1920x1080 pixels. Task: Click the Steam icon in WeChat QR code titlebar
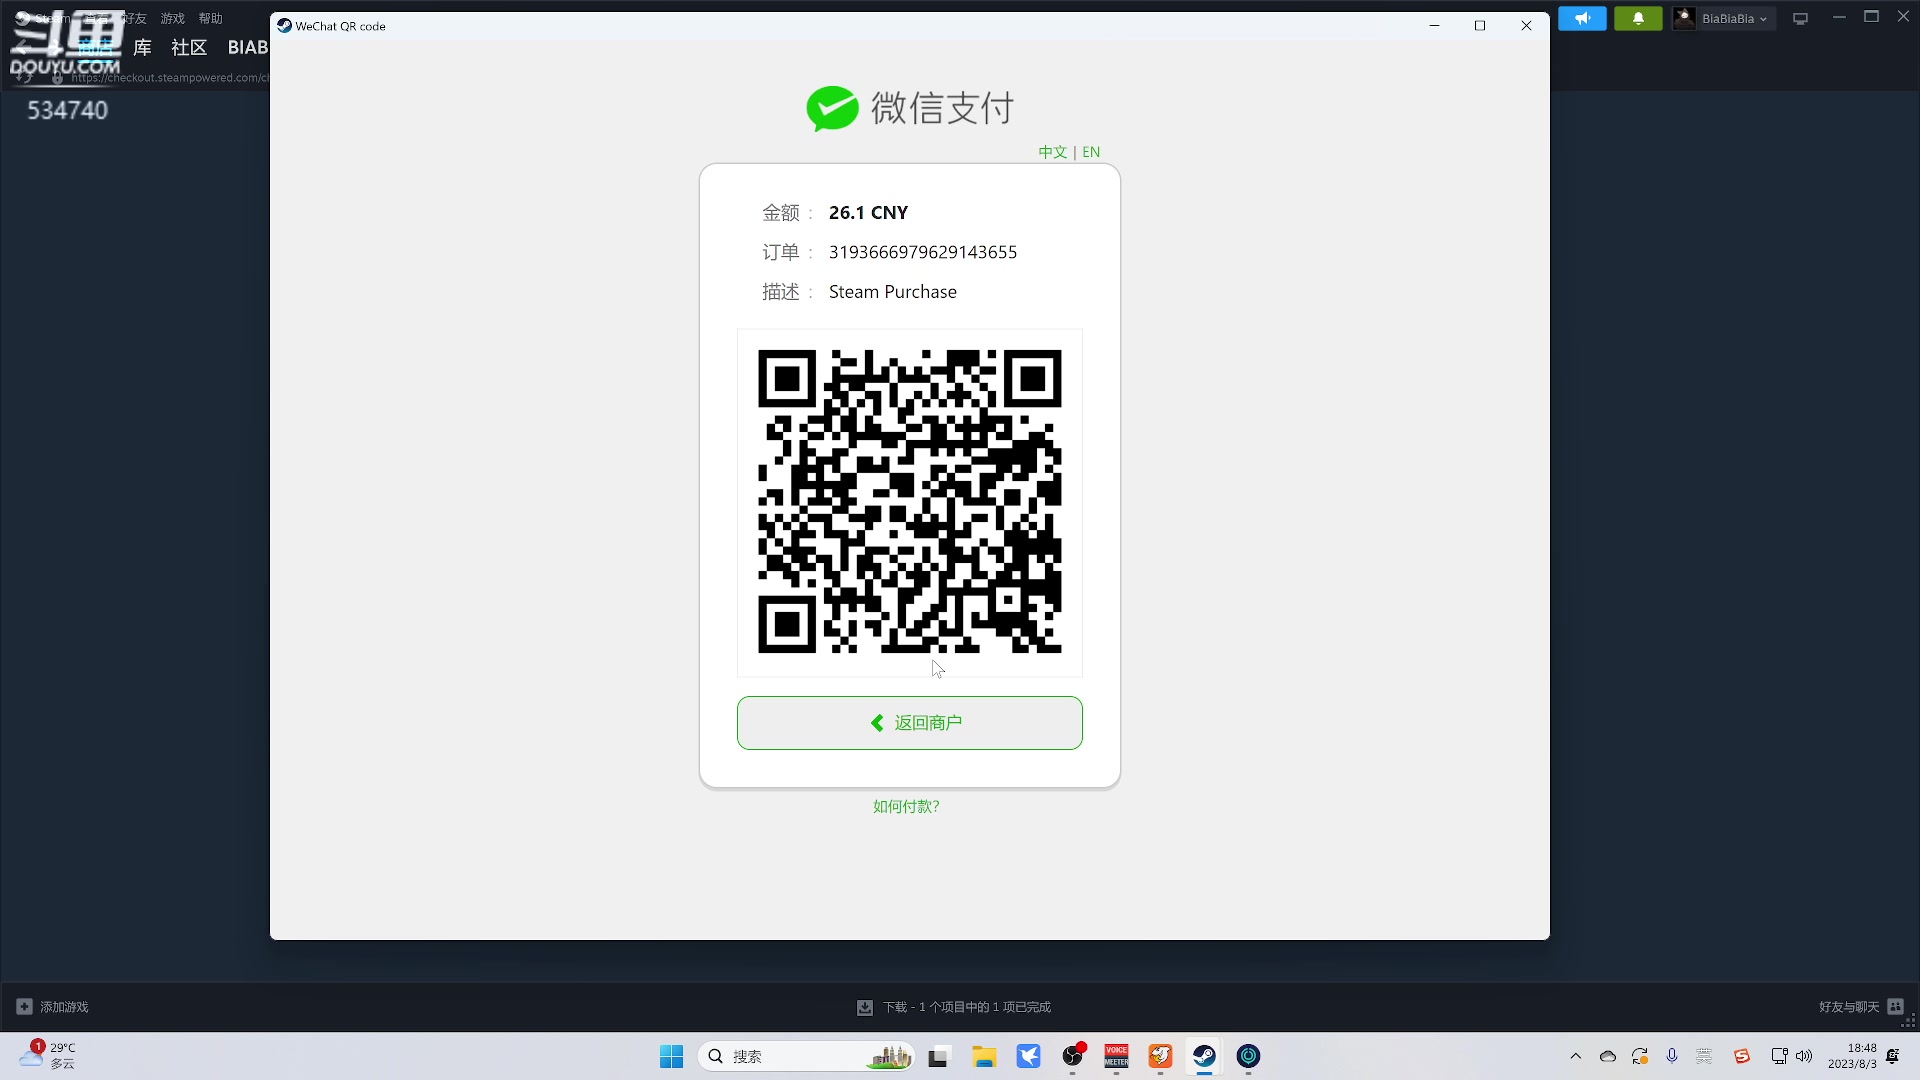click(284, 26)
